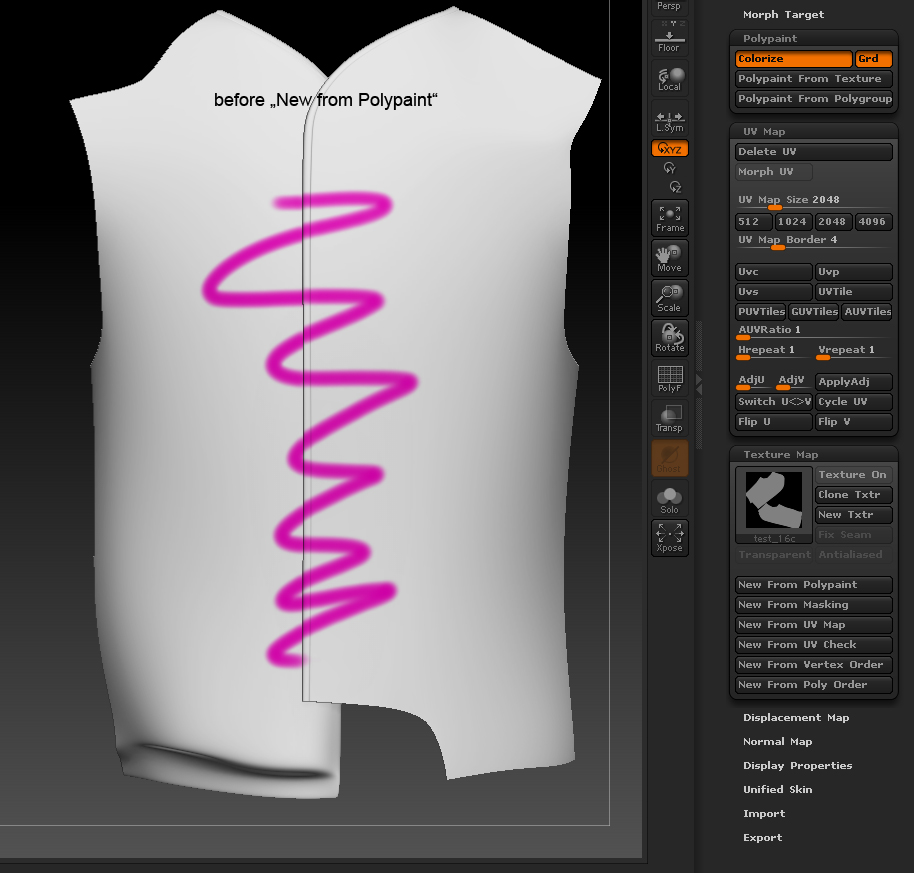Expand Unified Skin subpalette
Image resolution: width=914 pixels, height=873 pixels.
[x=778, y=790]
